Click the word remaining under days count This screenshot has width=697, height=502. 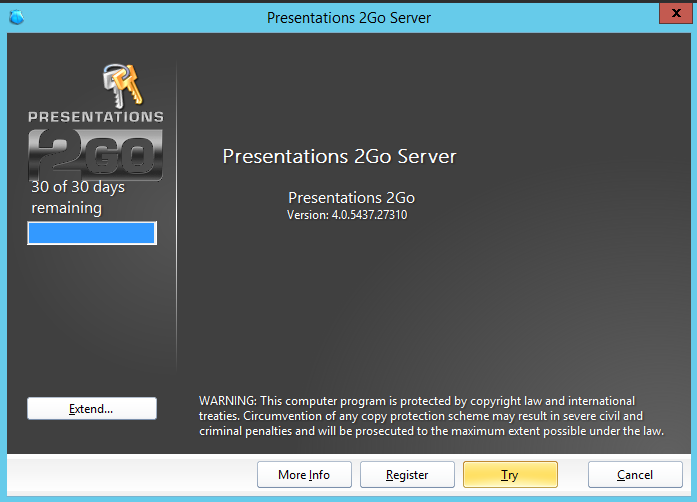coord(67,208)
